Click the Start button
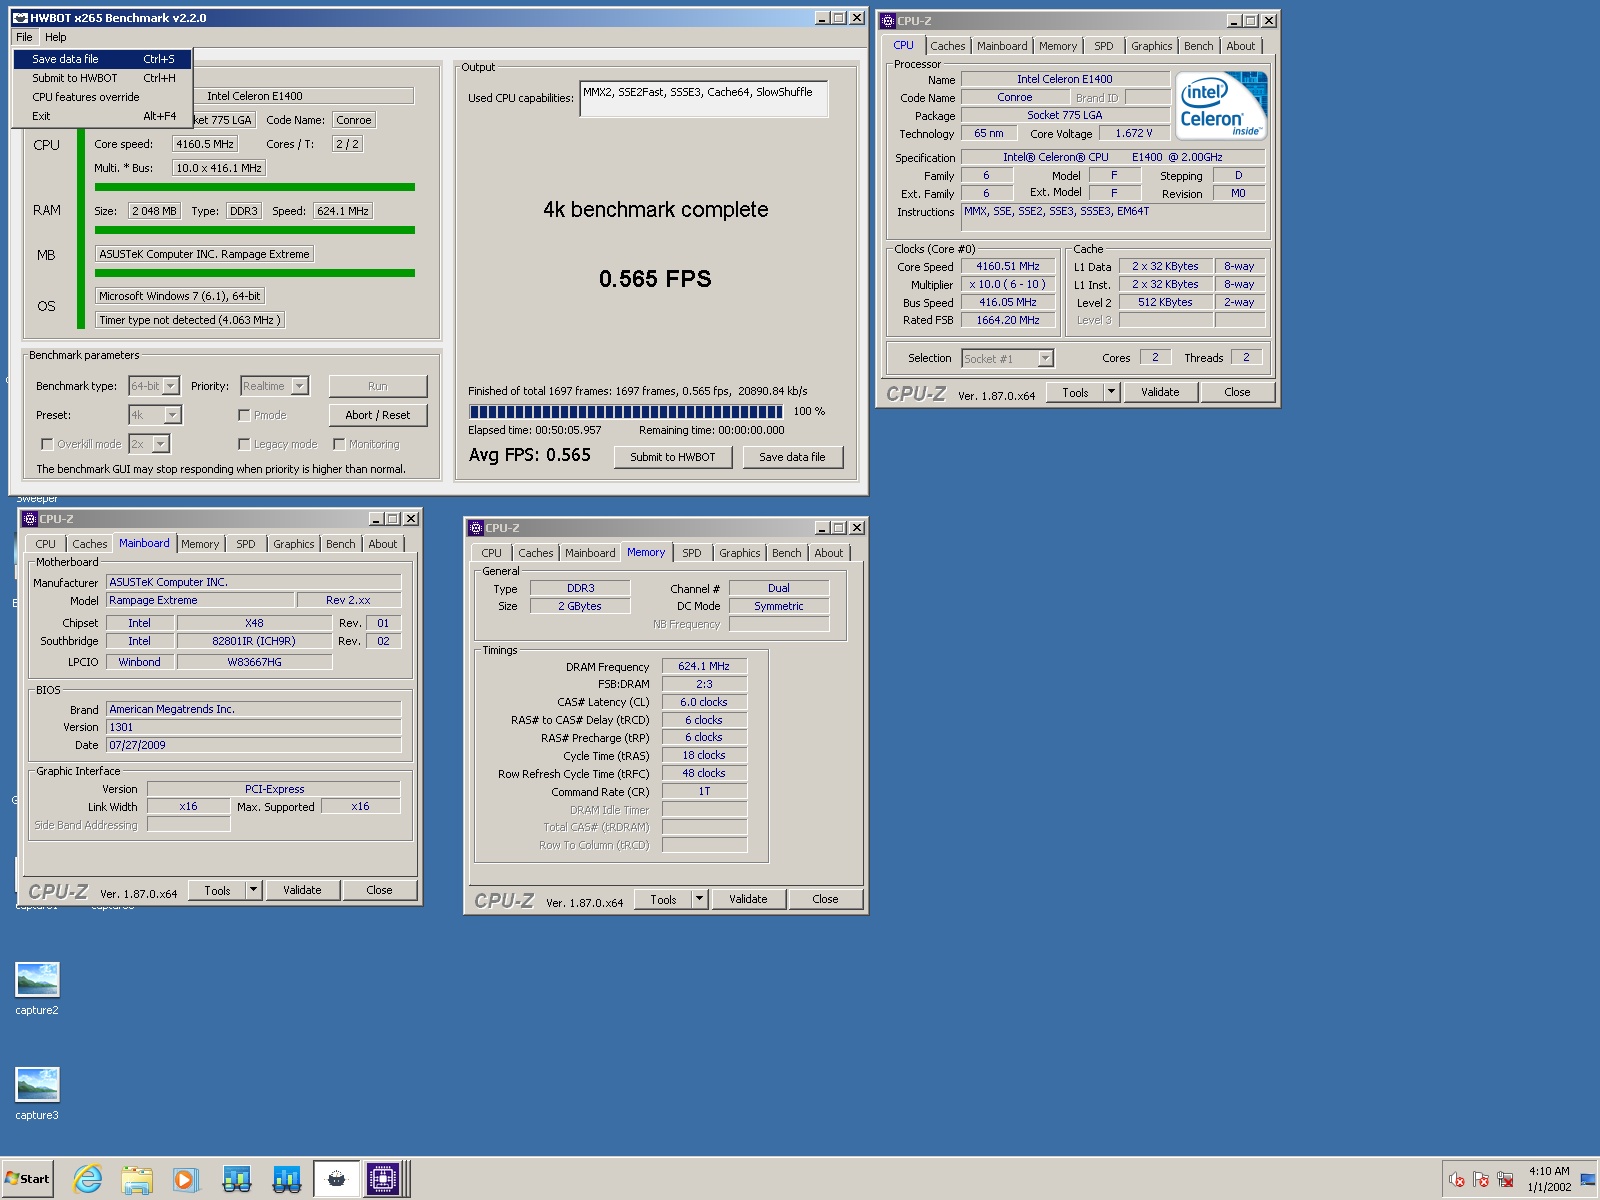The width and height of the screenshot is (1600, 1200). [28, 1179]
